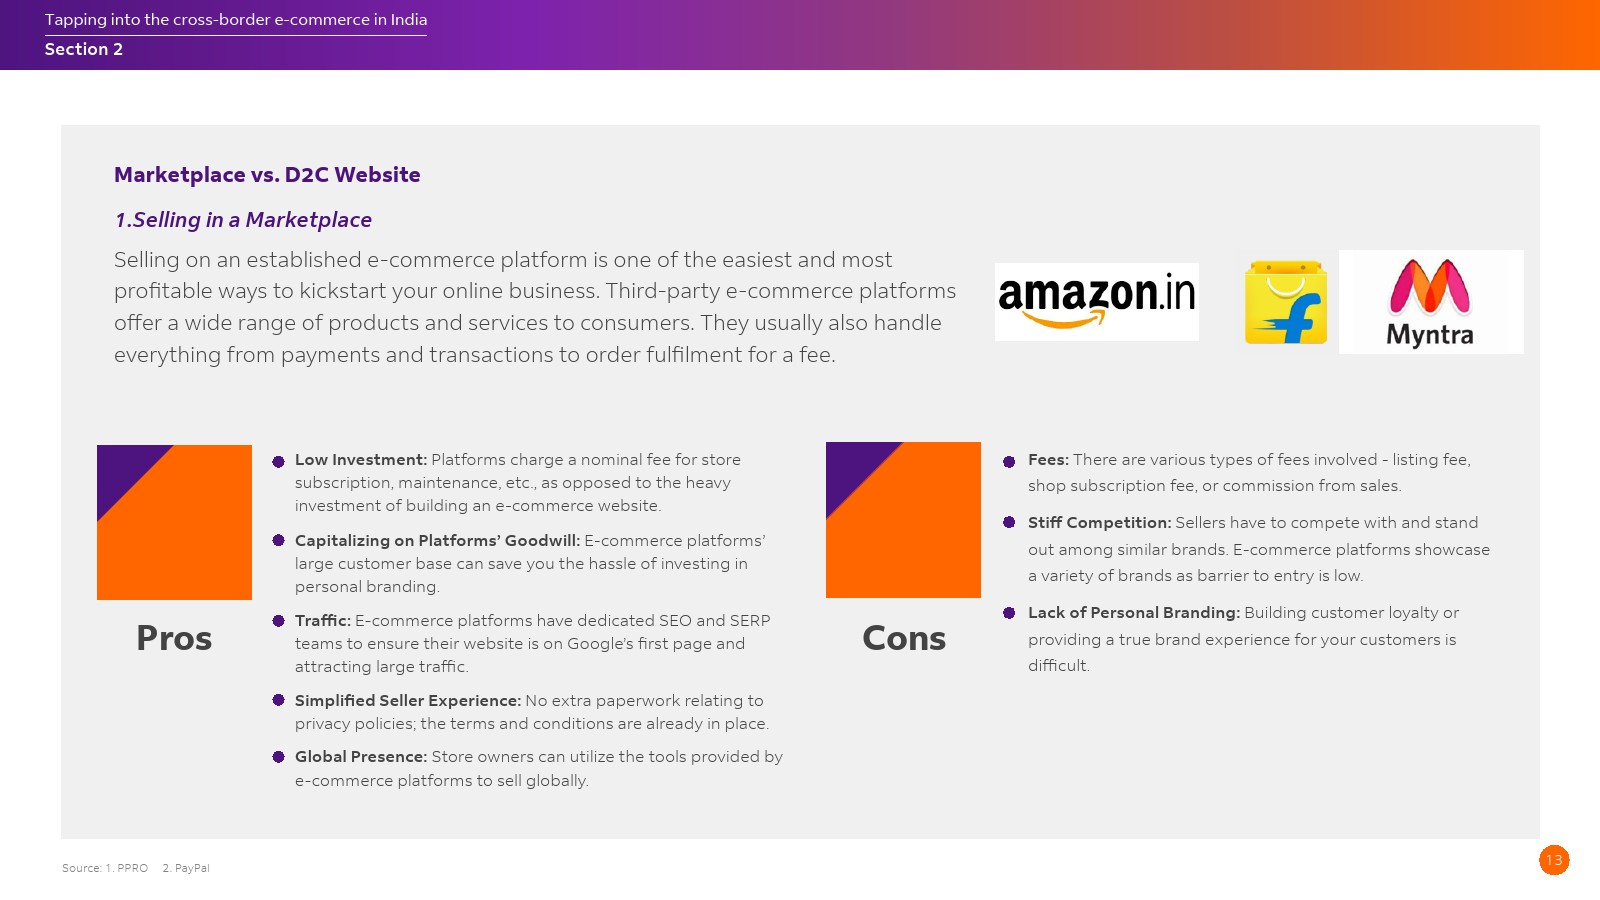The height and width of the screenshot is (900, 1600).
Task: Click the Marketplace vs. D2C Website heading
Action: pyautogui.click(x=267, y=175)
